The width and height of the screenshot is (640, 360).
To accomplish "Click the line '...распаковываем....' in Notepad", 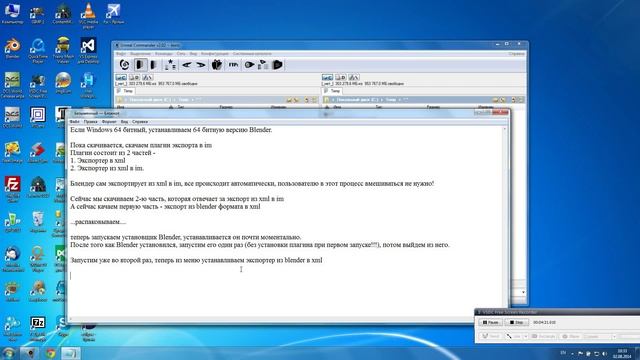I will click(x=98, y=222).
